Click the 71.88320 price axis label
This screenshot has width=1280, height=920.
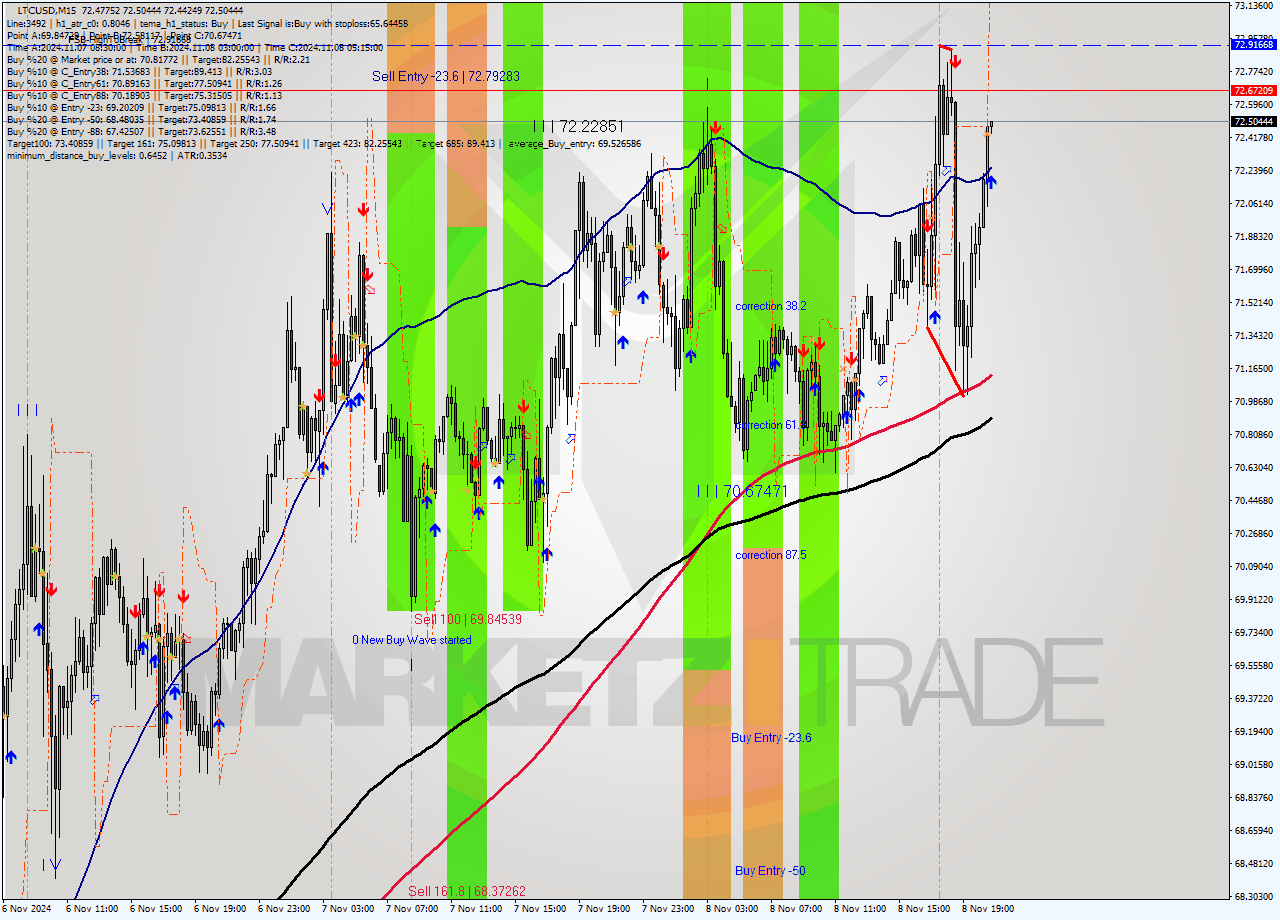[1254, 237]
